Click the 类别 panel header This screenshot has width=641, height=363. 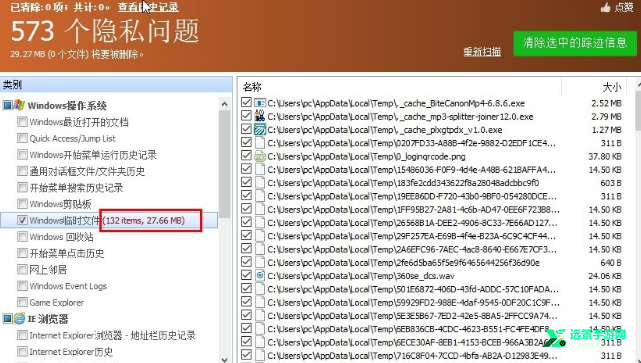pos(116,85)
